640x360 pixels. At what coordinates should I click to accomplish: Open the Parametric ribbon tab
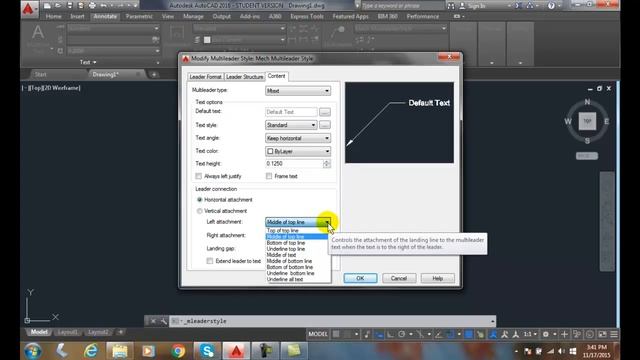[x=139, y=17]
